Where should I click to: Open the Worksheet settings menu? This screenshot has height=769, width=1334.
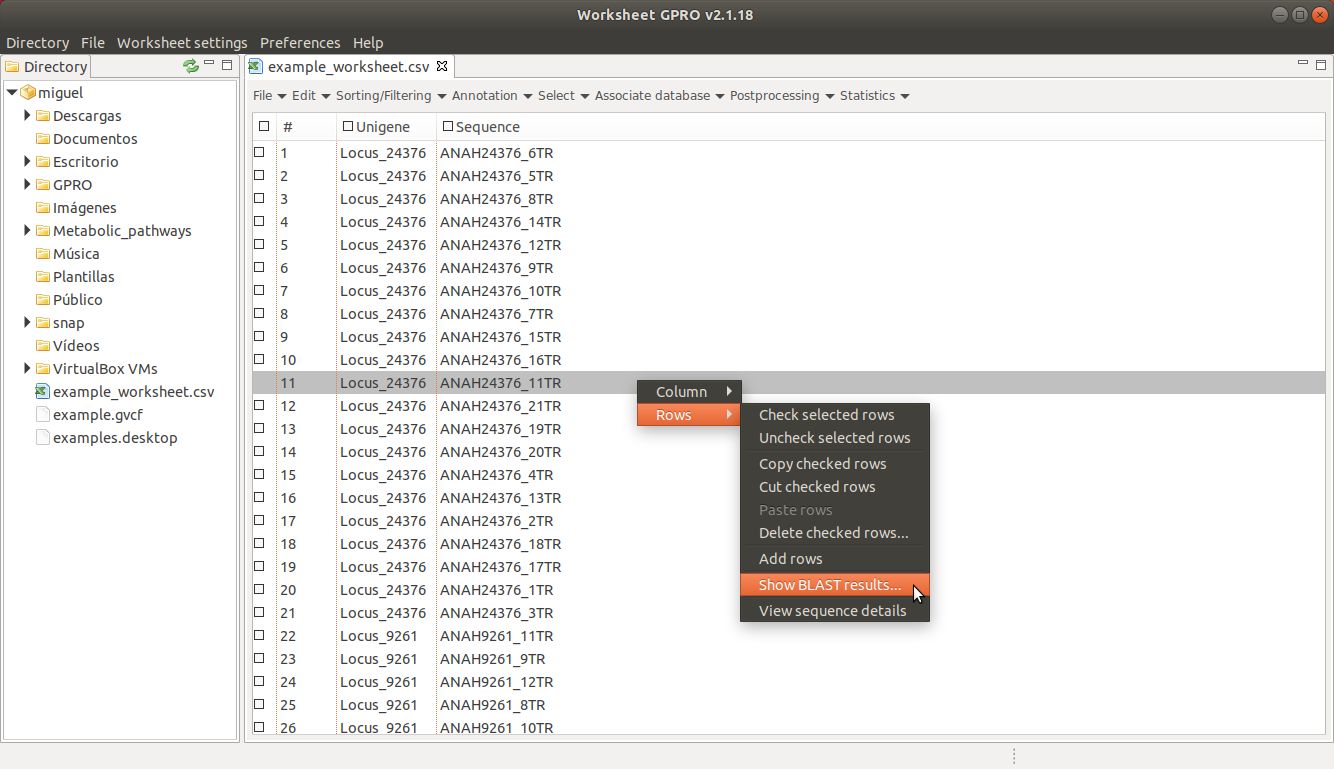pos(182,43)
